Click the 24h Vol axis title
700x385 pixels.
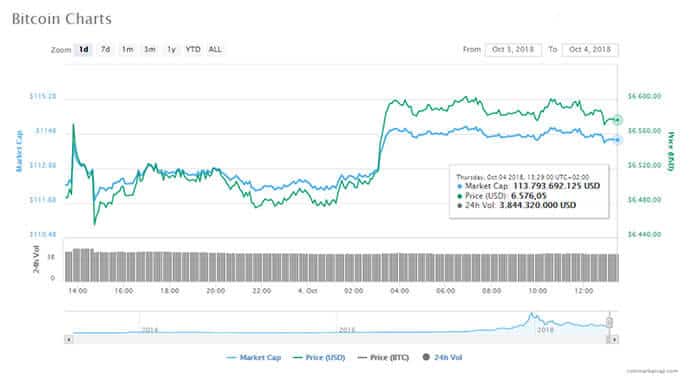(36, 259)
